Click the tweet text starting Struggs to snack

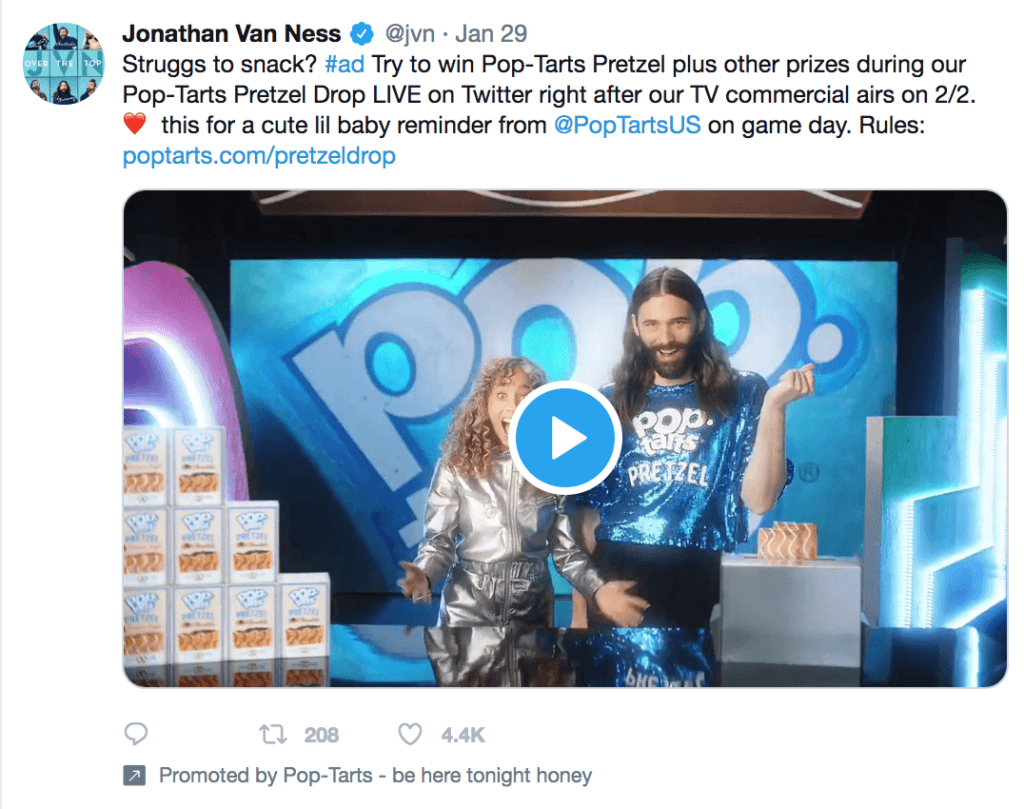point(549,110)
